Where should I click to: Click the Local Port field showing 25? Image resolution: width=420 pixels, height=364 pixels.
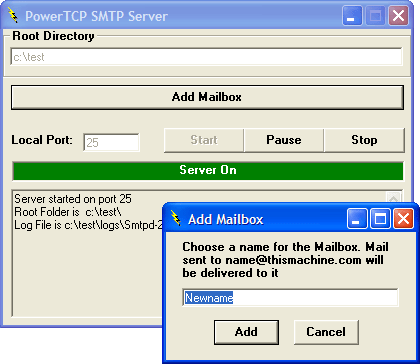point(111,142)
